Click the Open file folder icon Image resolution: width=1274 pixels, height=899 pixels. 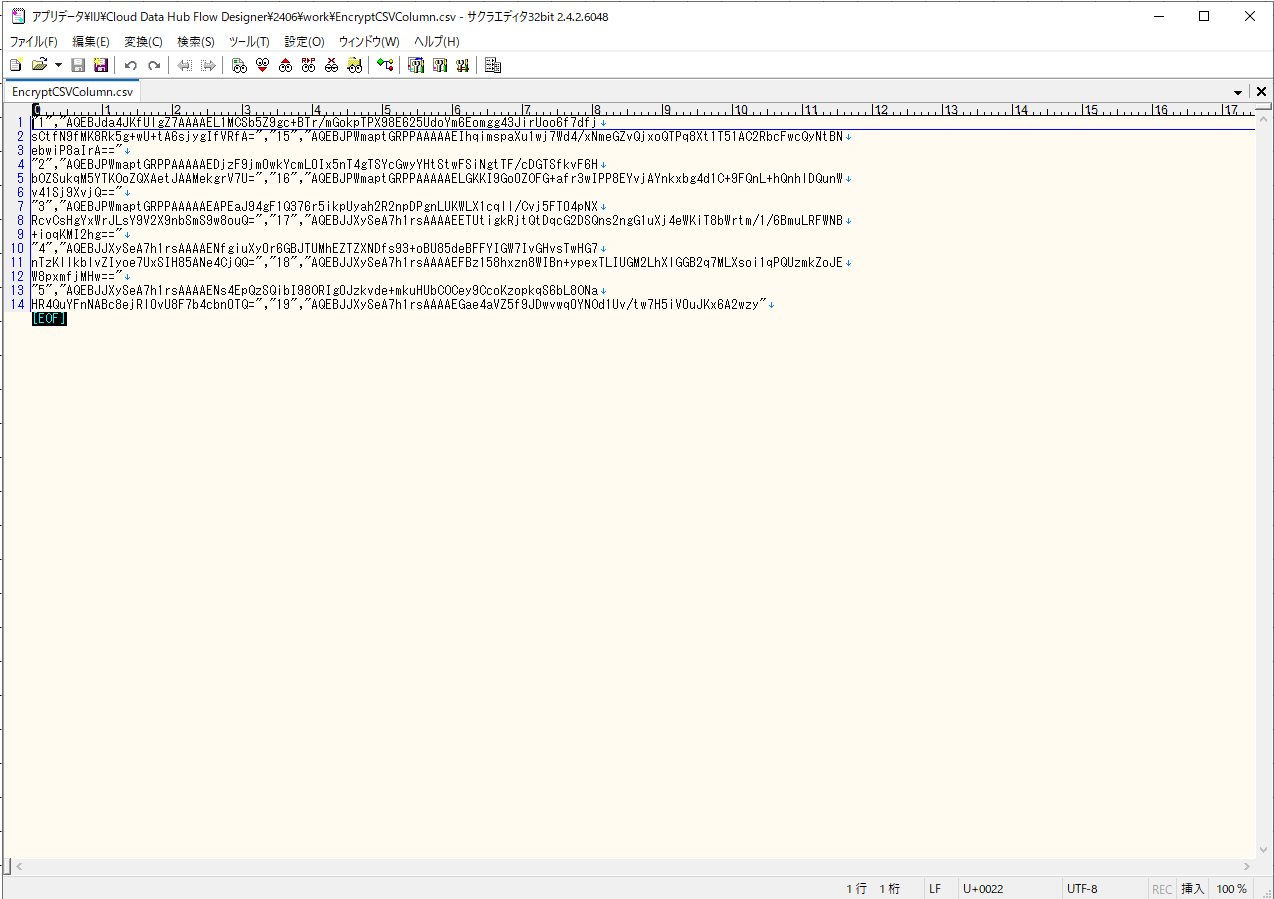click(x=39, y=65)
